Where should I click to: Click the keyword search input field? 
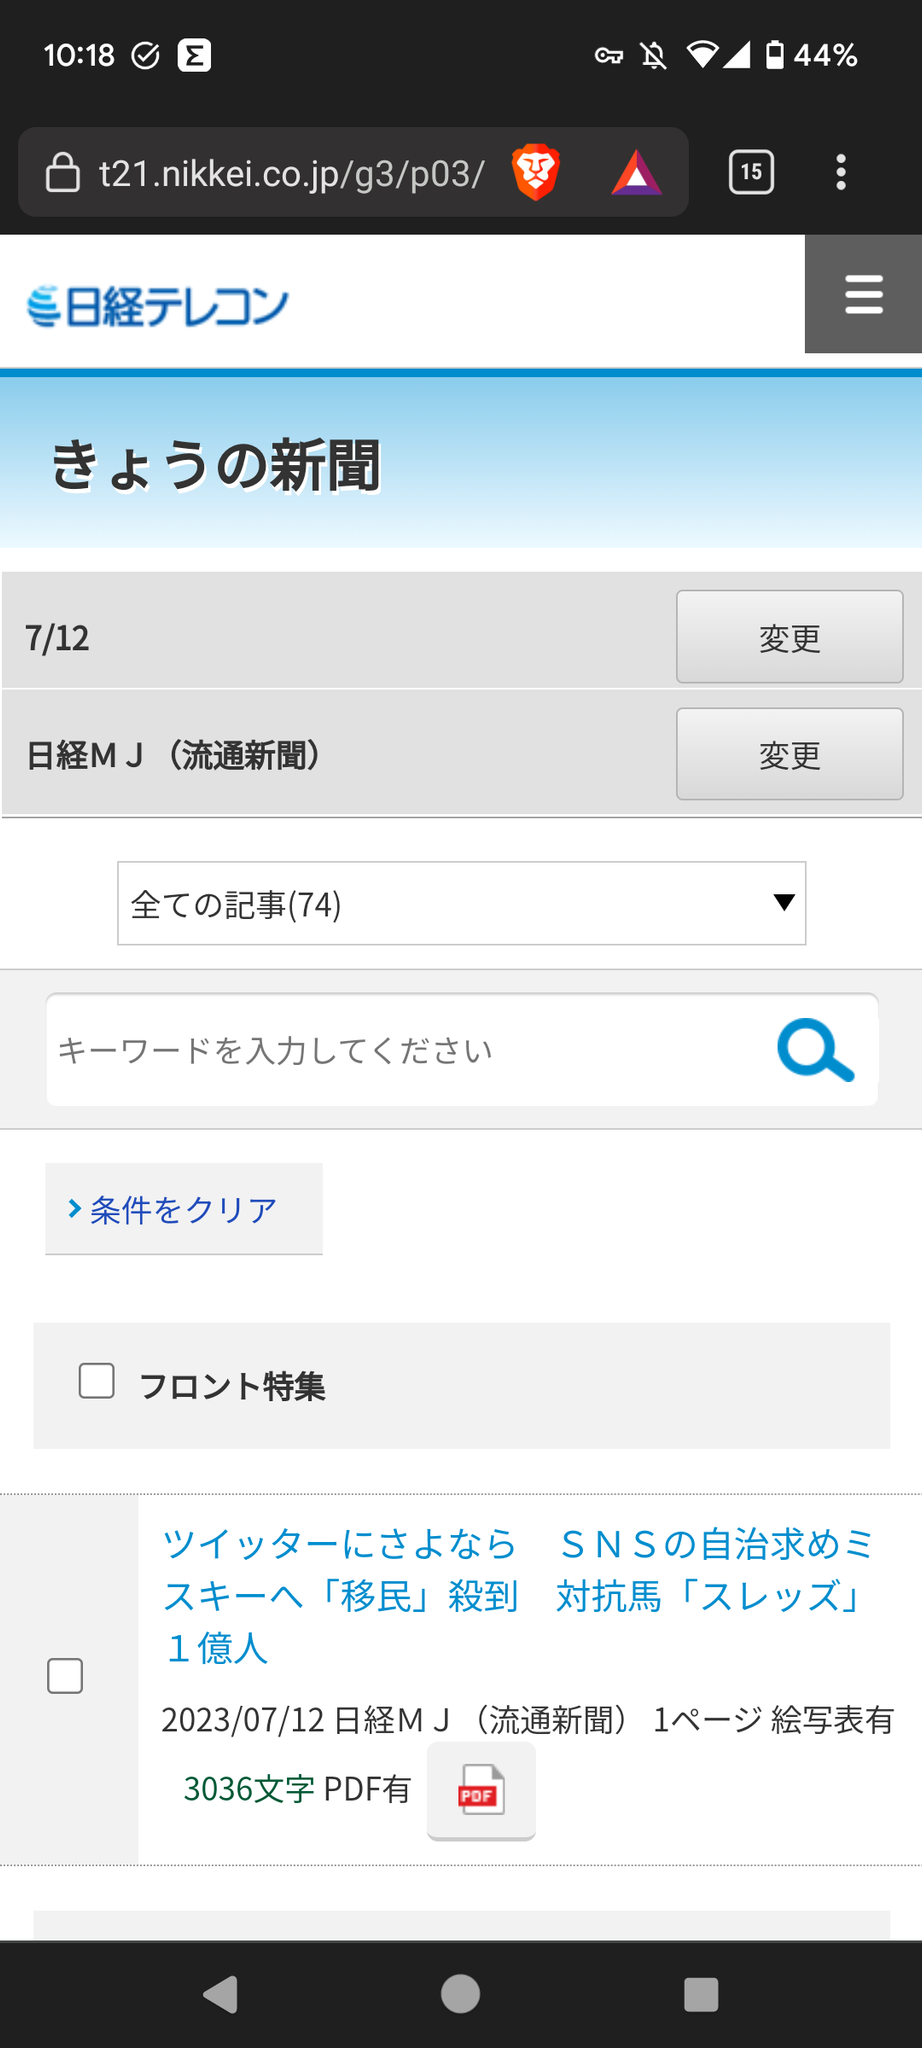tap(400, 1050)
